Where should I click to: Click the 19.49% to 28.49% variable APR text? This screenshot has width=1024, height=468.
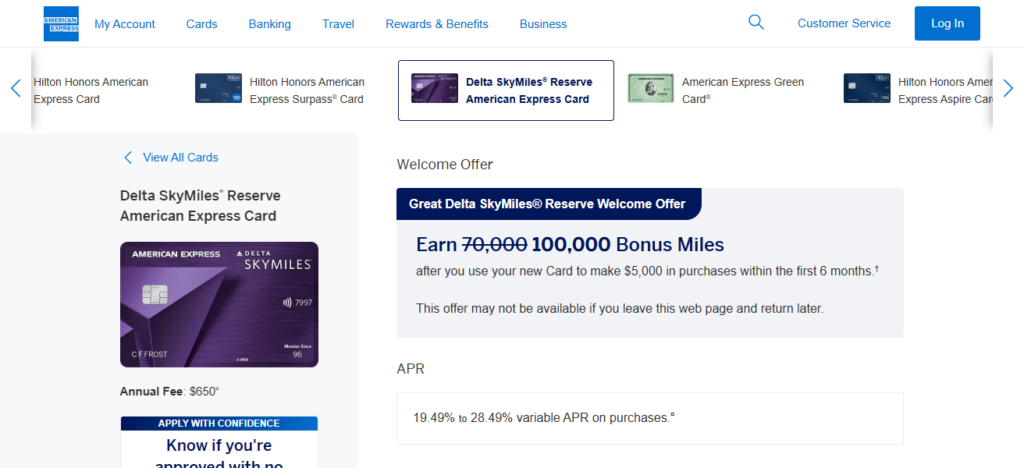(544, 418)
